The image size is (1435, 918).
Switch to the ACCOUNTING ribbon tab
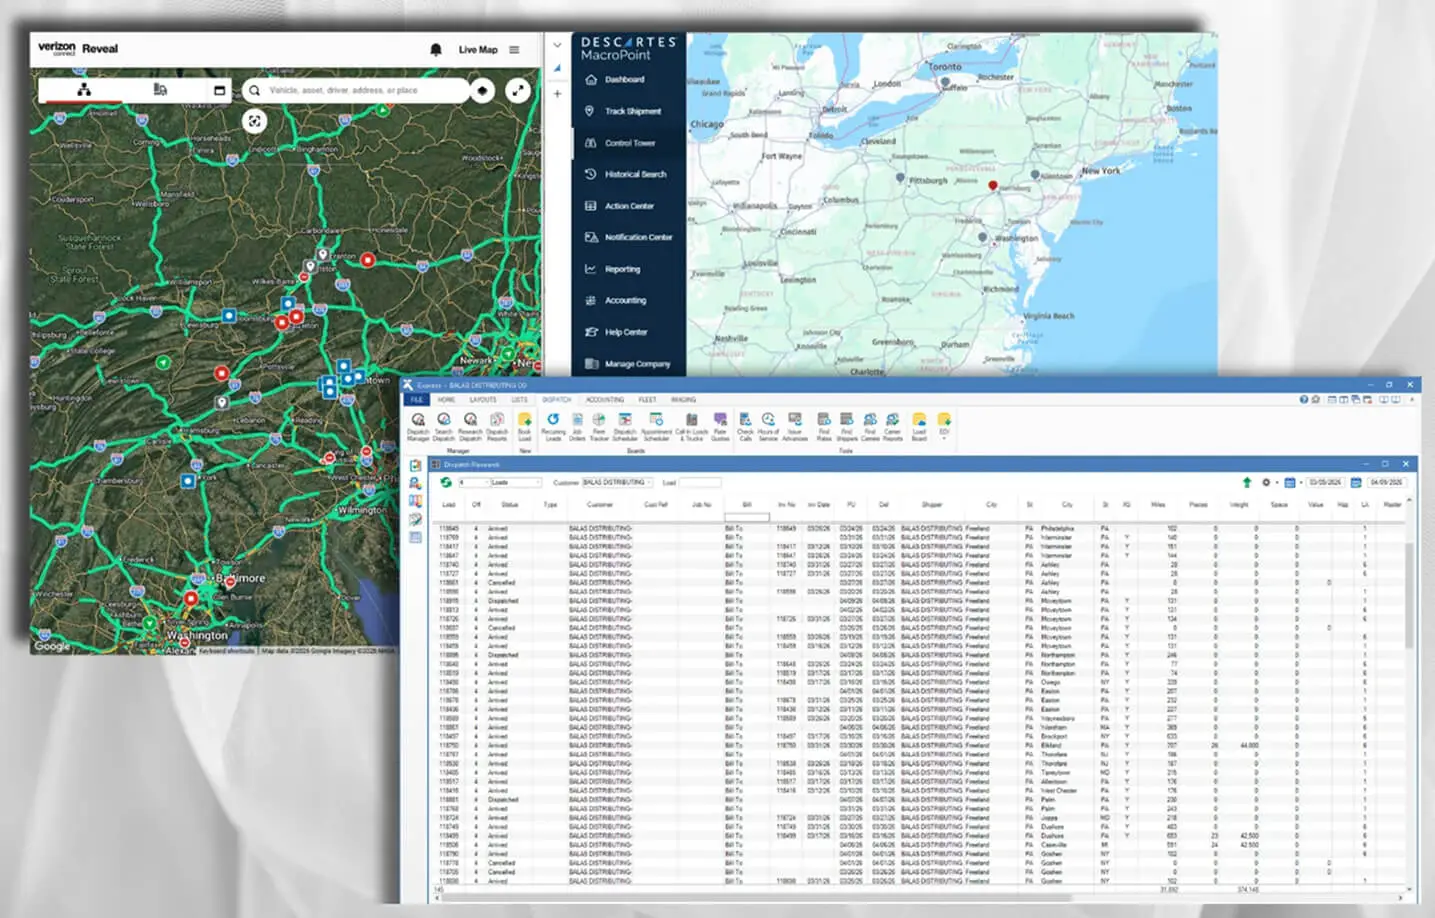[605, 400]
